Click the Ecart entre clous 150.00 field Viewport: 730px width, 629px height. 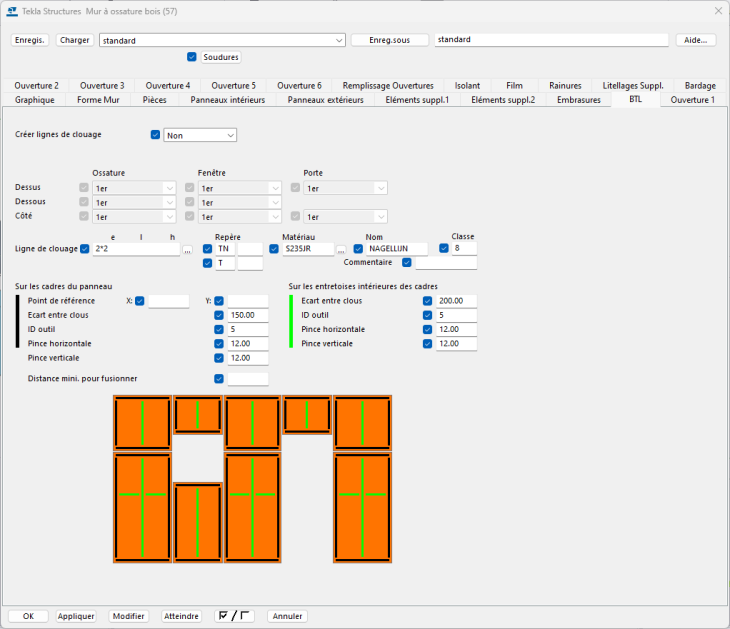(x=248, y=315)
